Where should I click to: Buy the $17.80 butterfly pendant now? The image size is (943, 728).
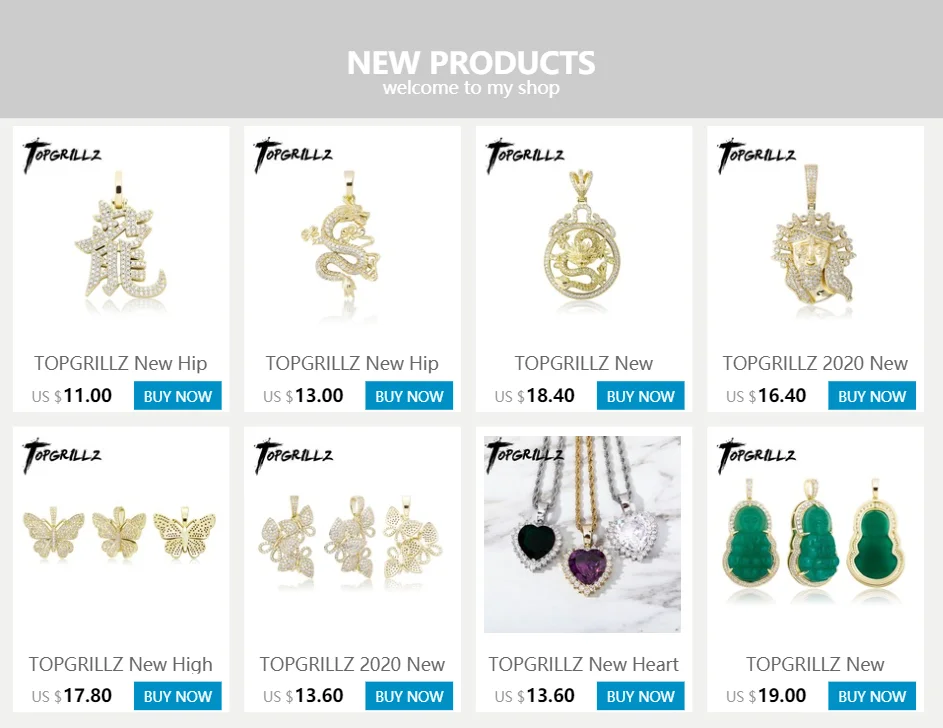tap(177, 696)
